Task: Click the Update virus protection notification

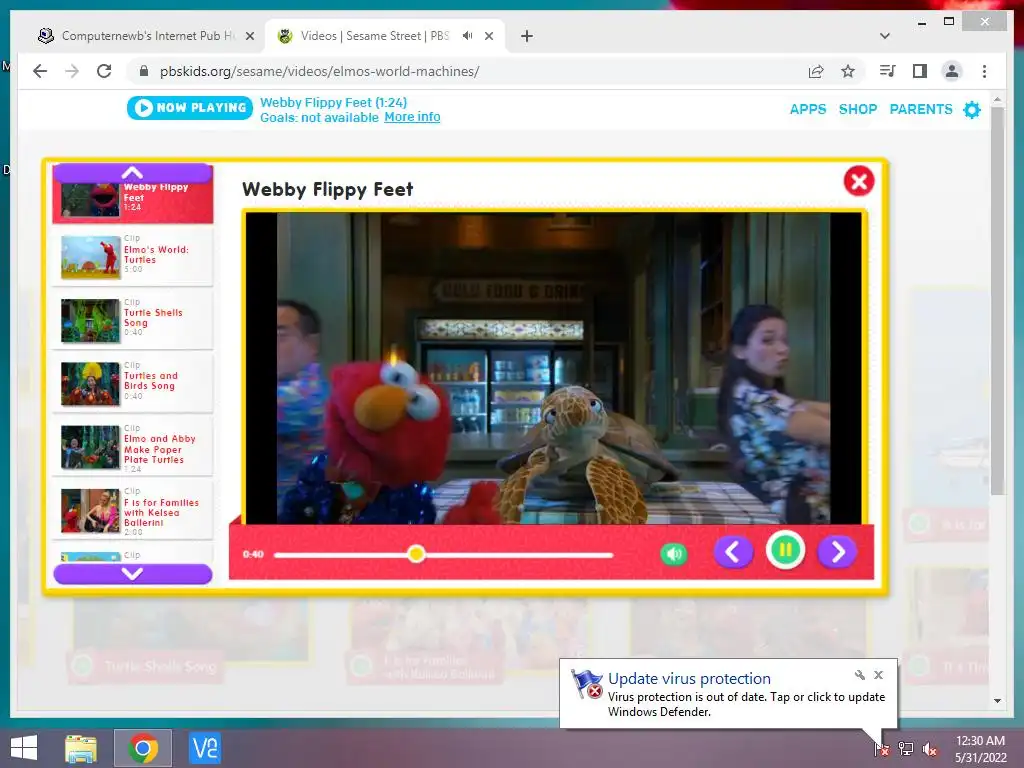Action: coord(728,694)
